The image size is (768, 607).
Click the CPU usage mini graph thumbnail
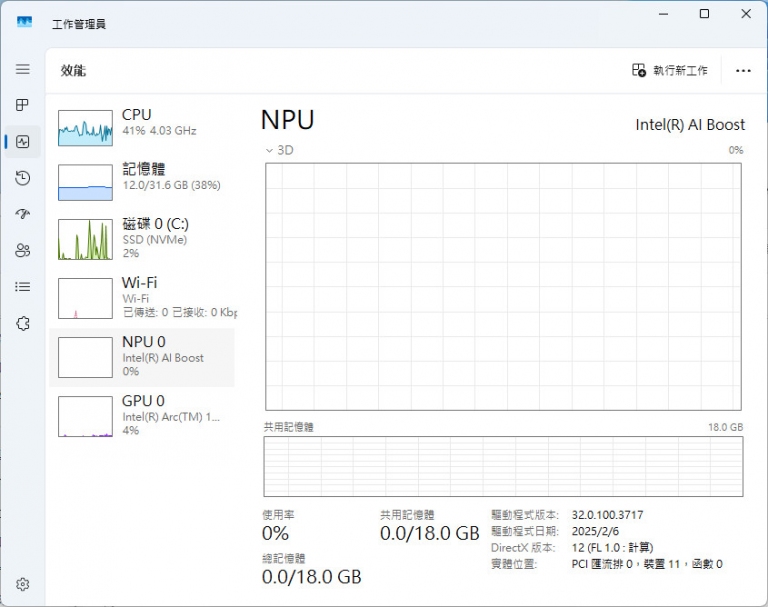click(85, 128)
